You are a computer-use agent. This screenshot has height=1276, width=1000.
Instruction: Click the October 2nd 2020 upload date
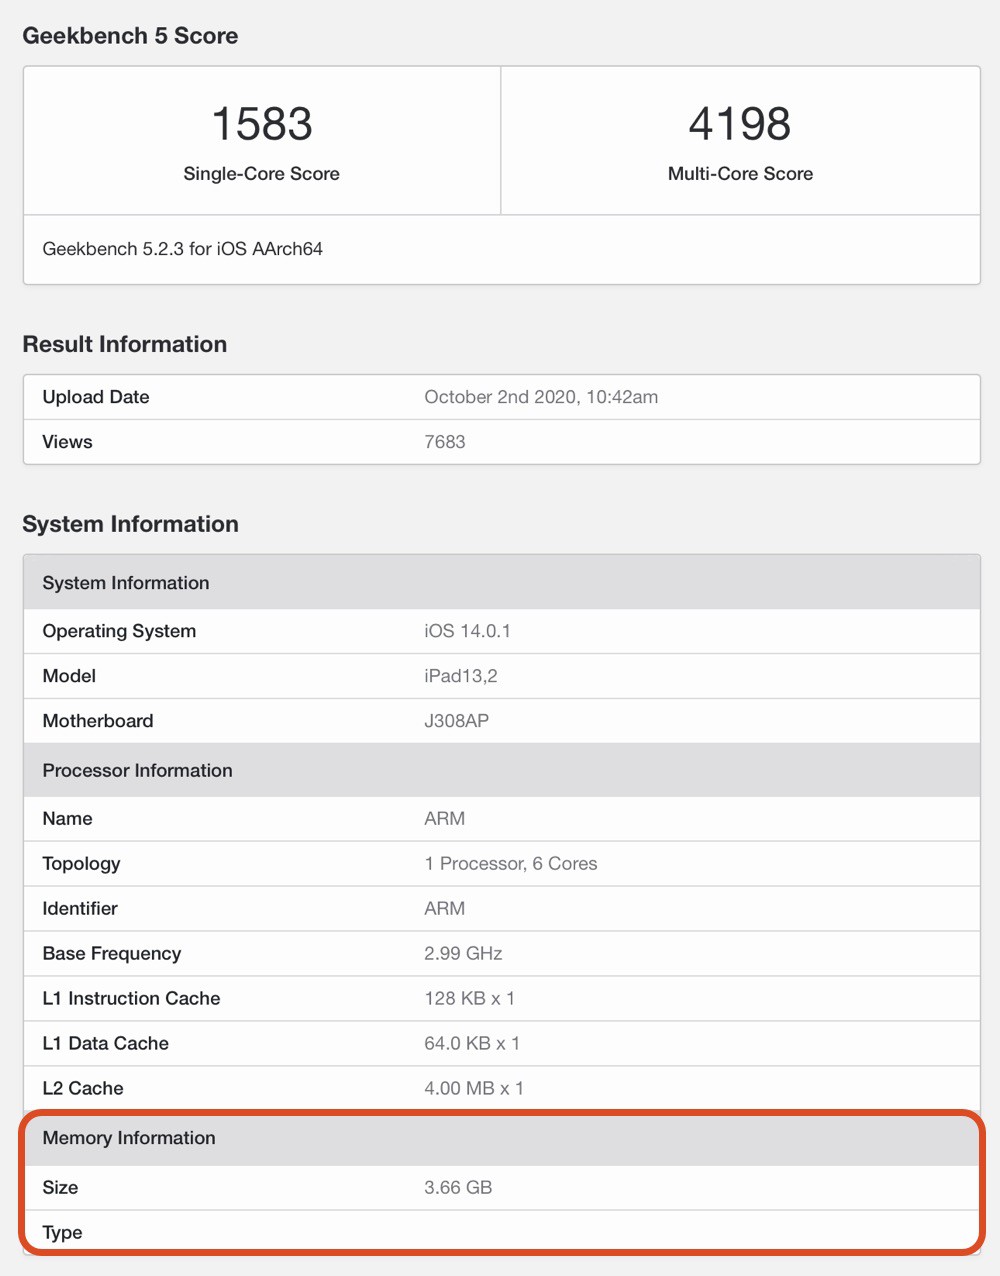[x=541, y=397]
